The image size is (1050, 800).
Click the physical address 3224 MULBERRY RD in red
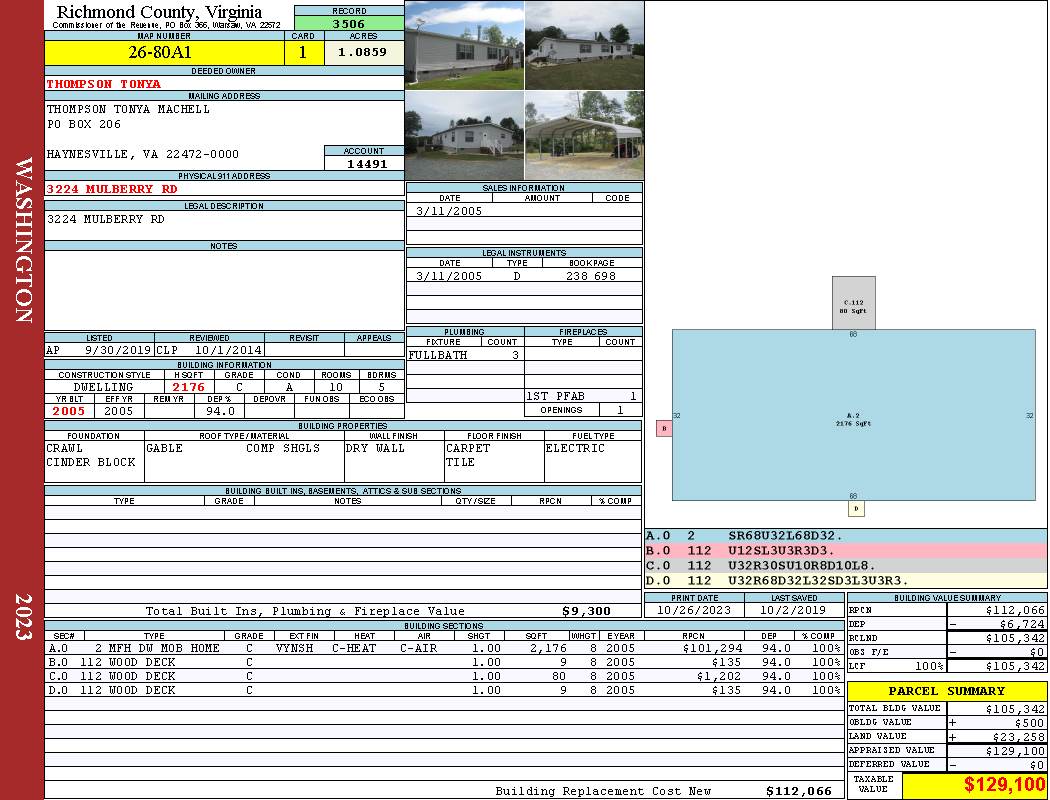[112, 189]
